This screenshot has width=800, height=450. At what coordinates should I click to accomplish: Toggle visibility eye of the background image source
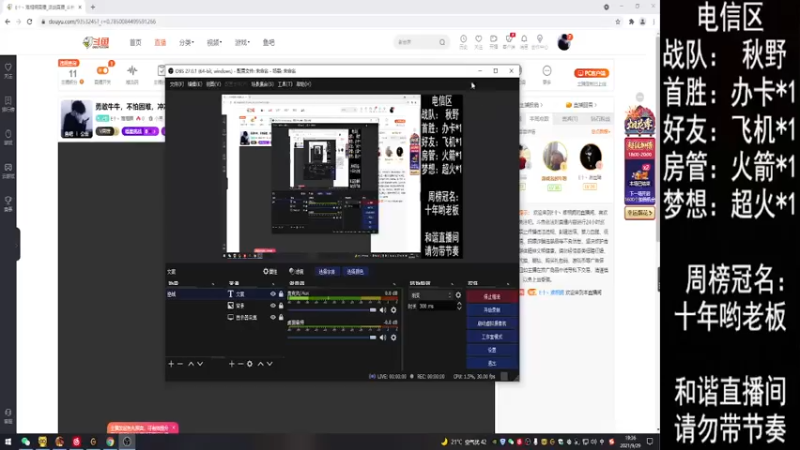click(273, 306)
